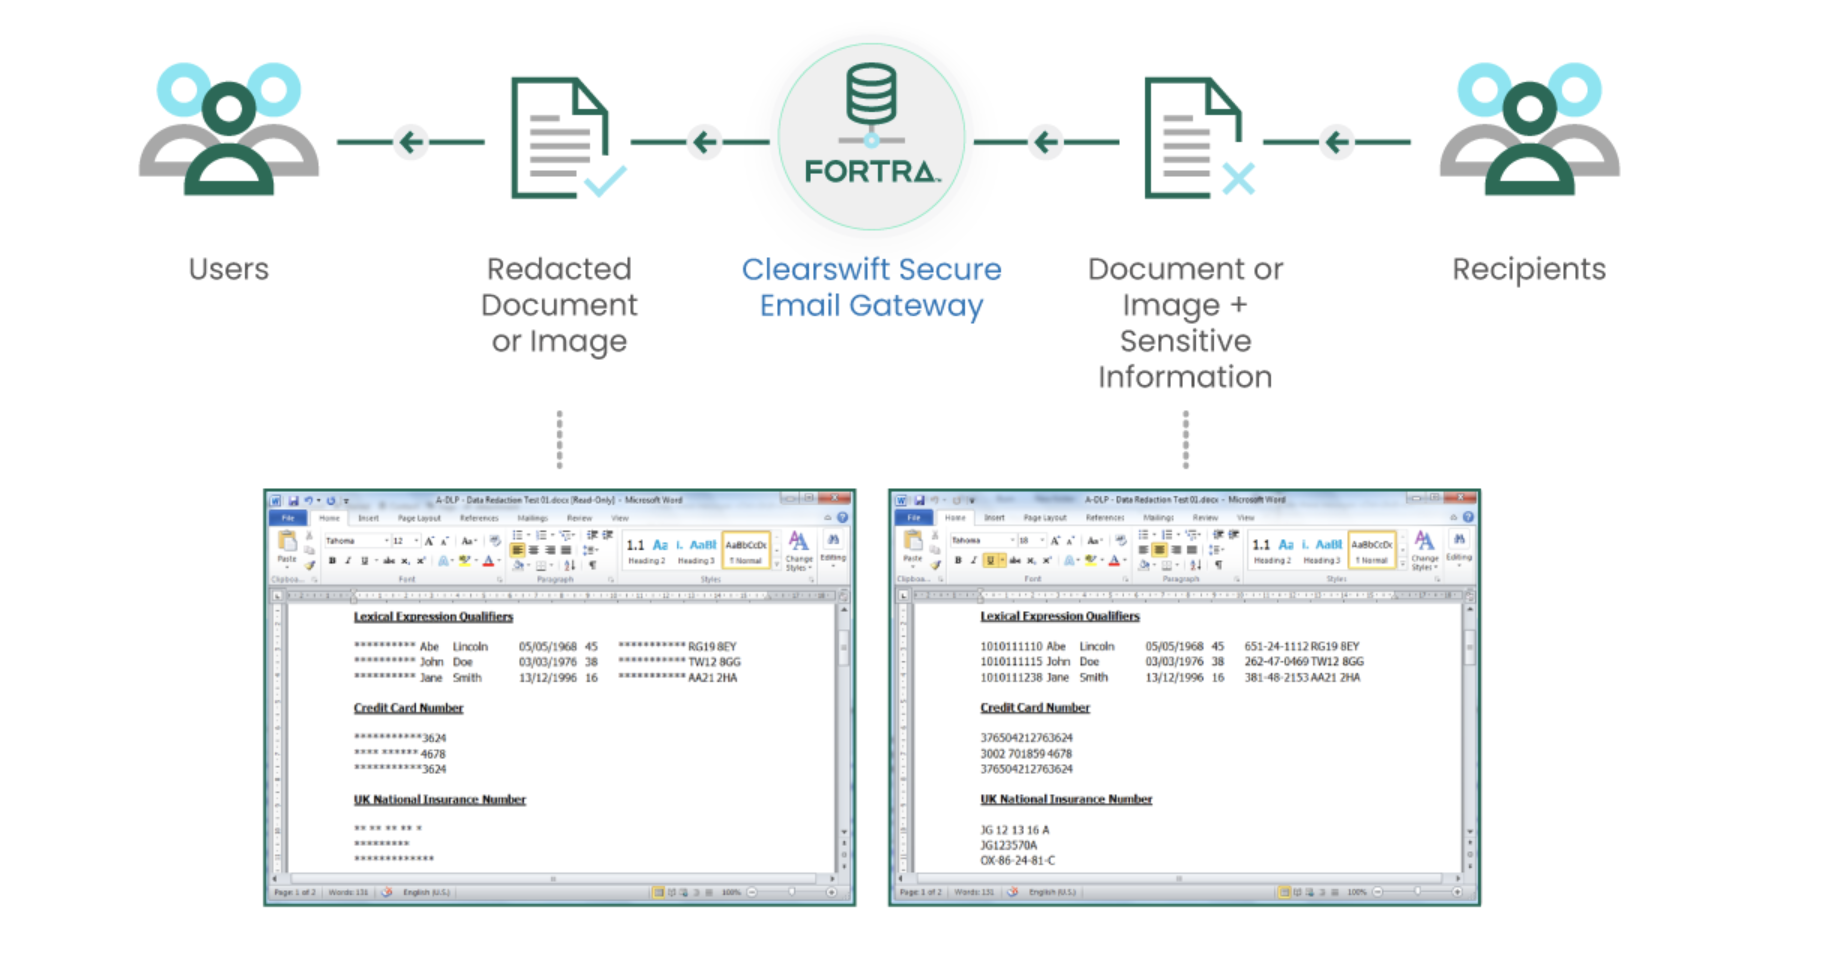The width and height of the screenshot is (1836, 972).
Task: Open Change Styles dropdown in right Word window
Action: pos(1425,550)
